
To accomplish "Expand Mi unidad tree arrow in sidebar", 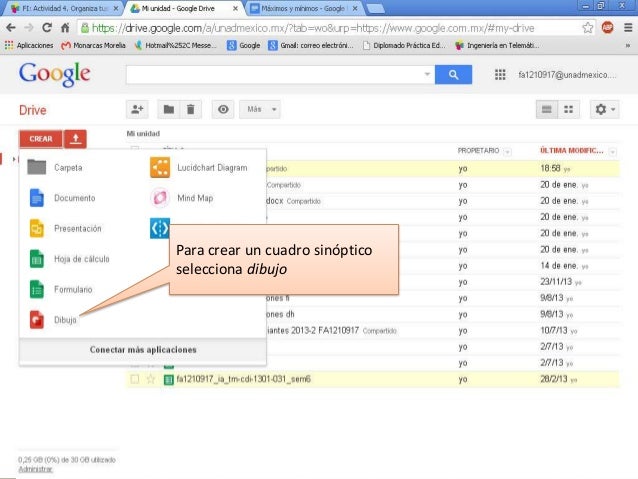I will click(14, 159).
